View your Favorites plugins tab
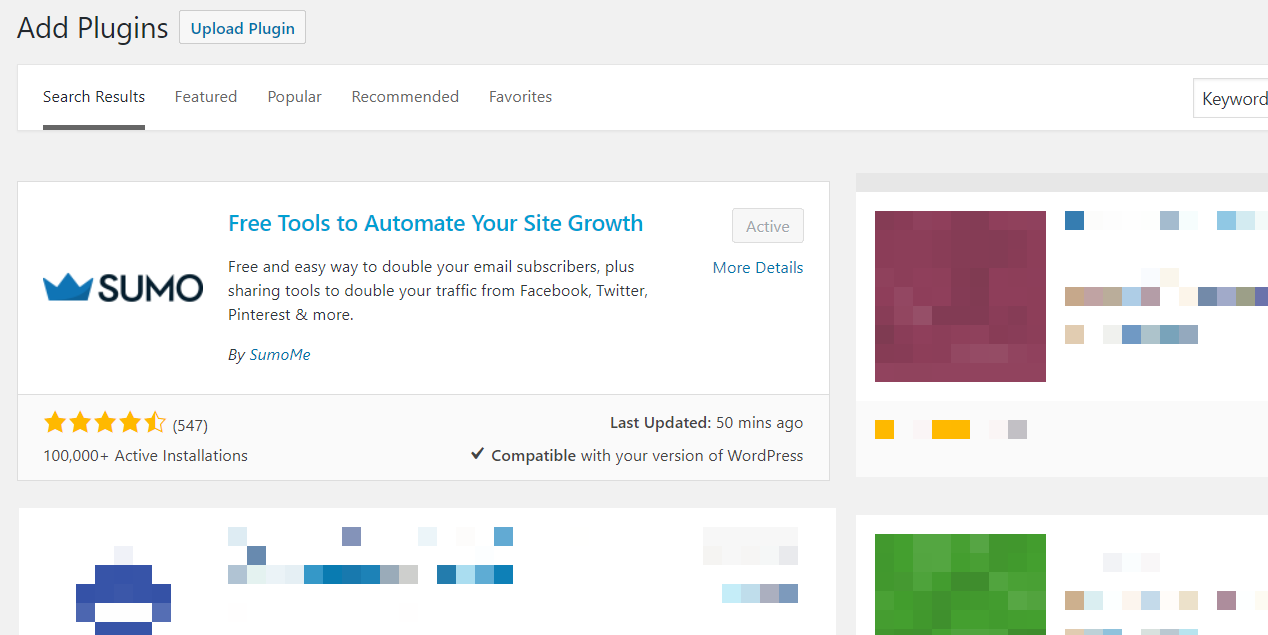Viewport: 1268px width, 635px height. 520,96
